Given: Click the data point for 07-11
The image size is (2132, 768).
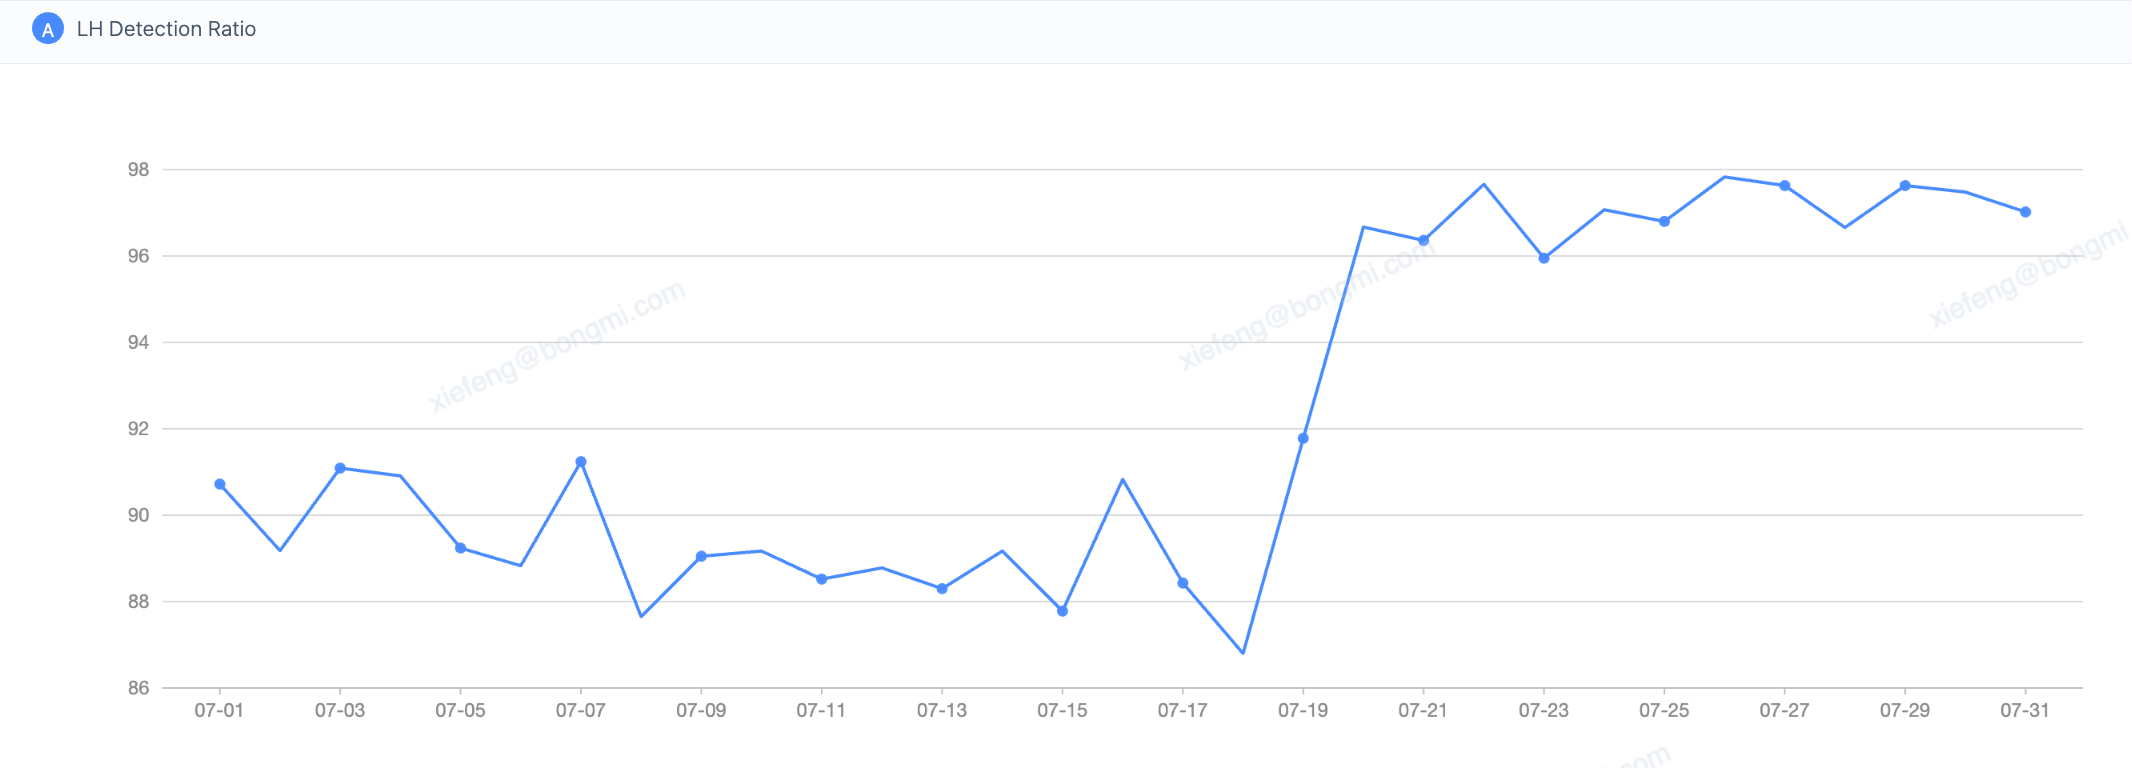Looking at the screenshot, I should coord(822,579).
